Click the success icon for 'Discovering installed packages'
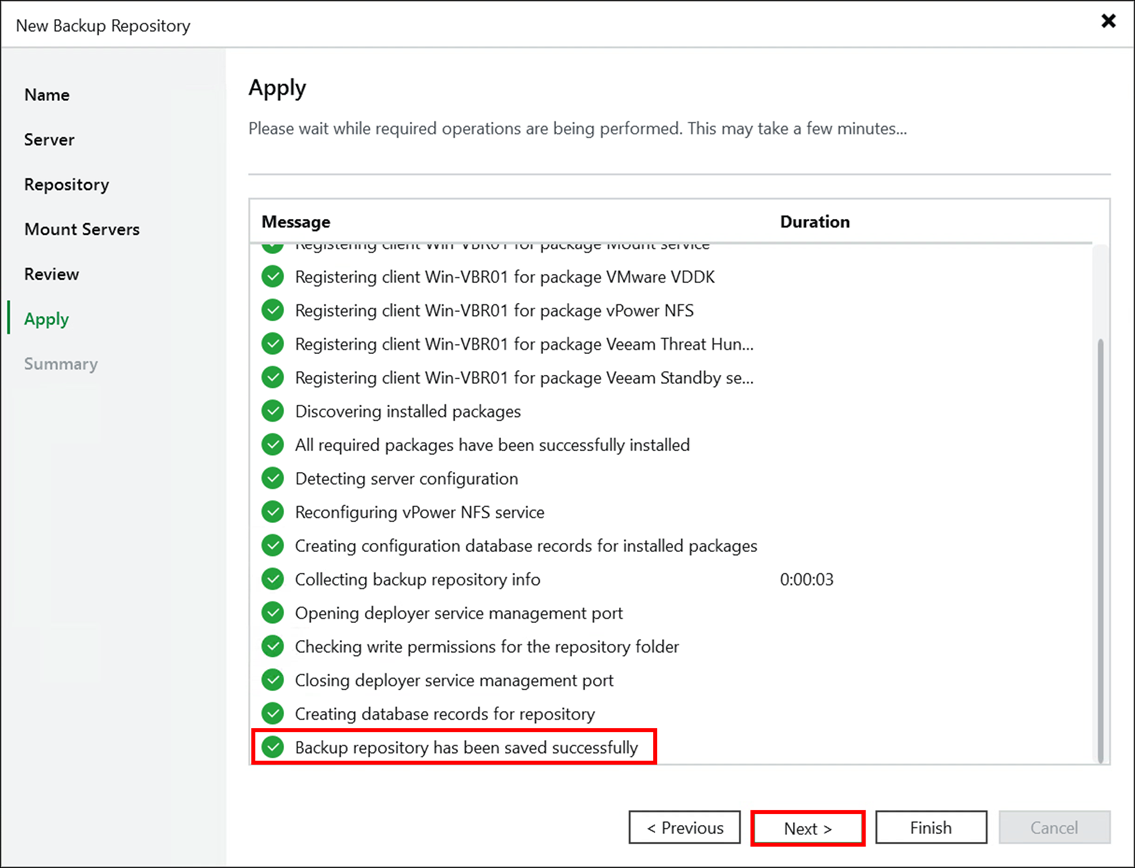This screenshot has width=1135, height=868. pos(272,411)
